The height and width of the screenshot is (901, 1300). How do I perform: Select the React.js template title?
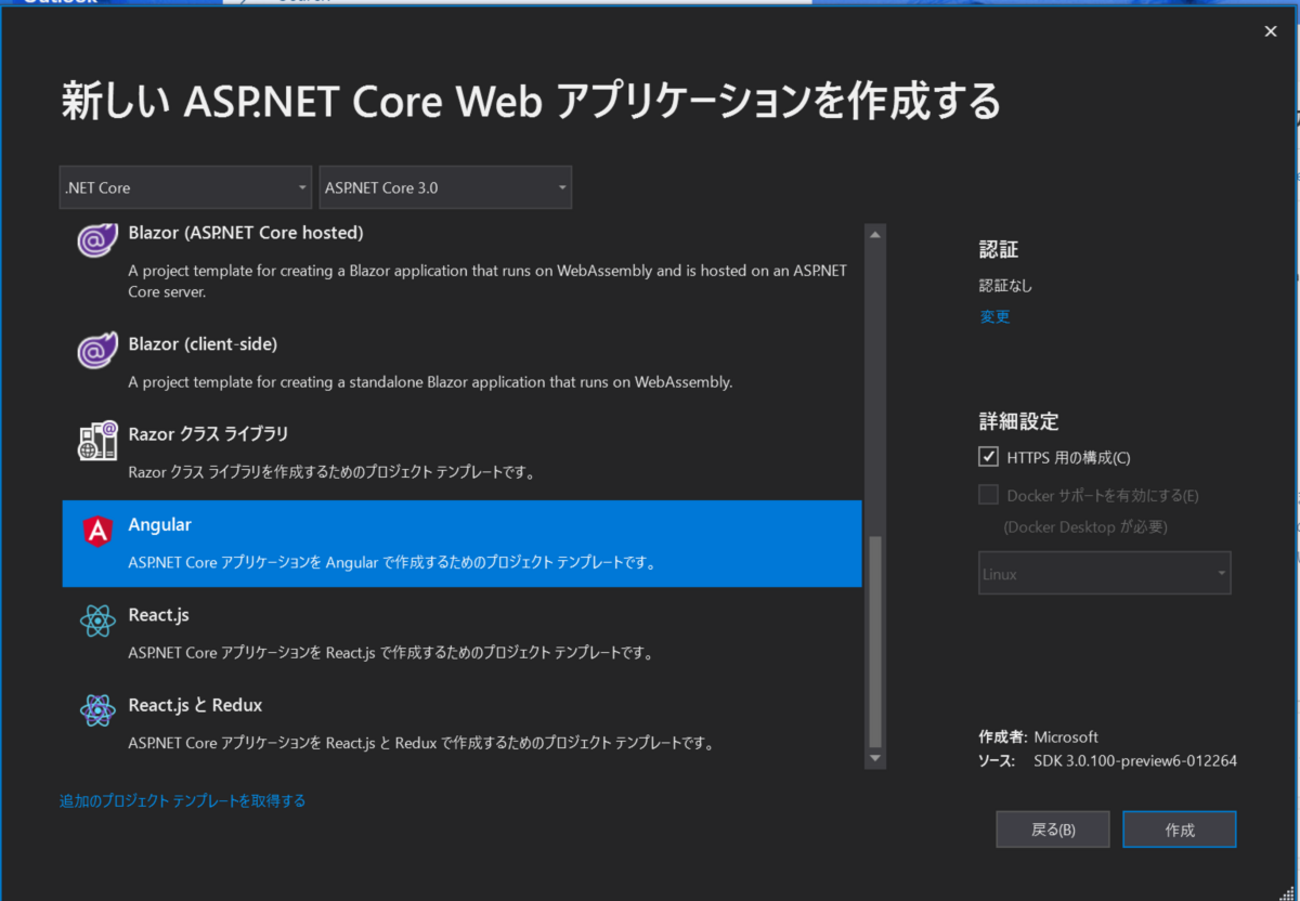point(159,615)
